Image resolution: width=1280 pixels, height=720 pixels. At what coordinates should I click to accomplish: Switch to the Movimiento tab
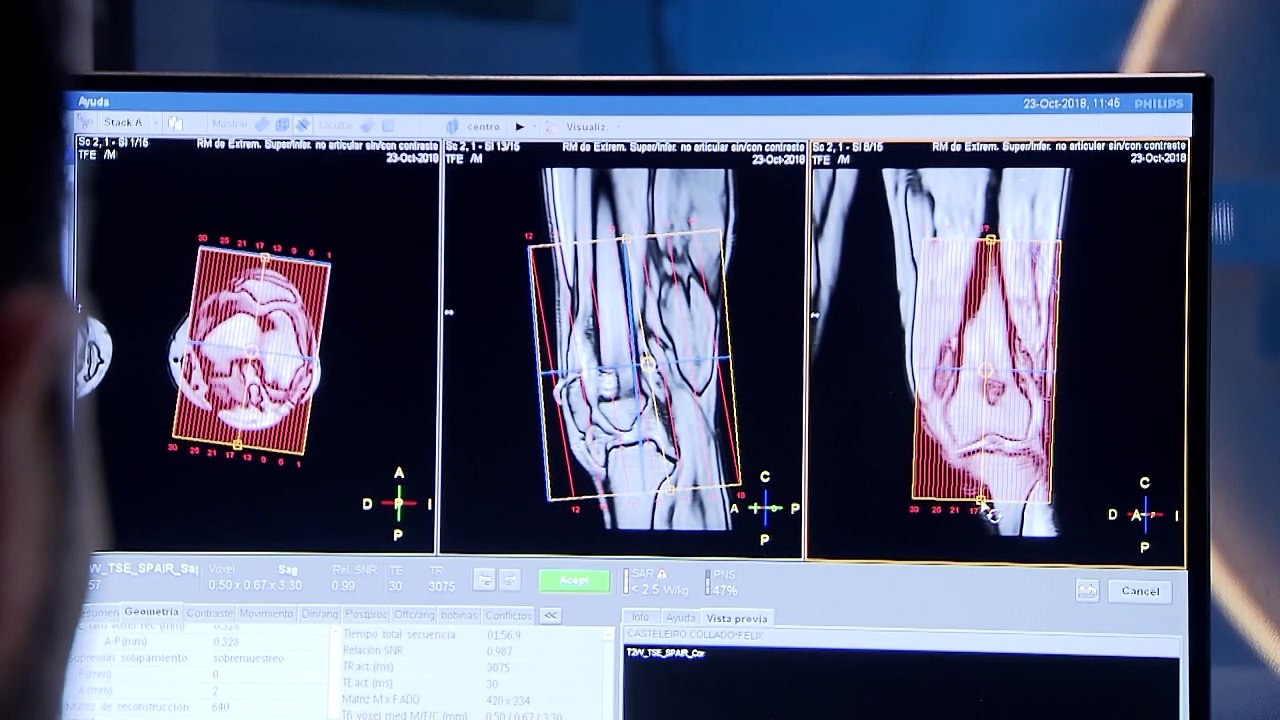(267, 613)
